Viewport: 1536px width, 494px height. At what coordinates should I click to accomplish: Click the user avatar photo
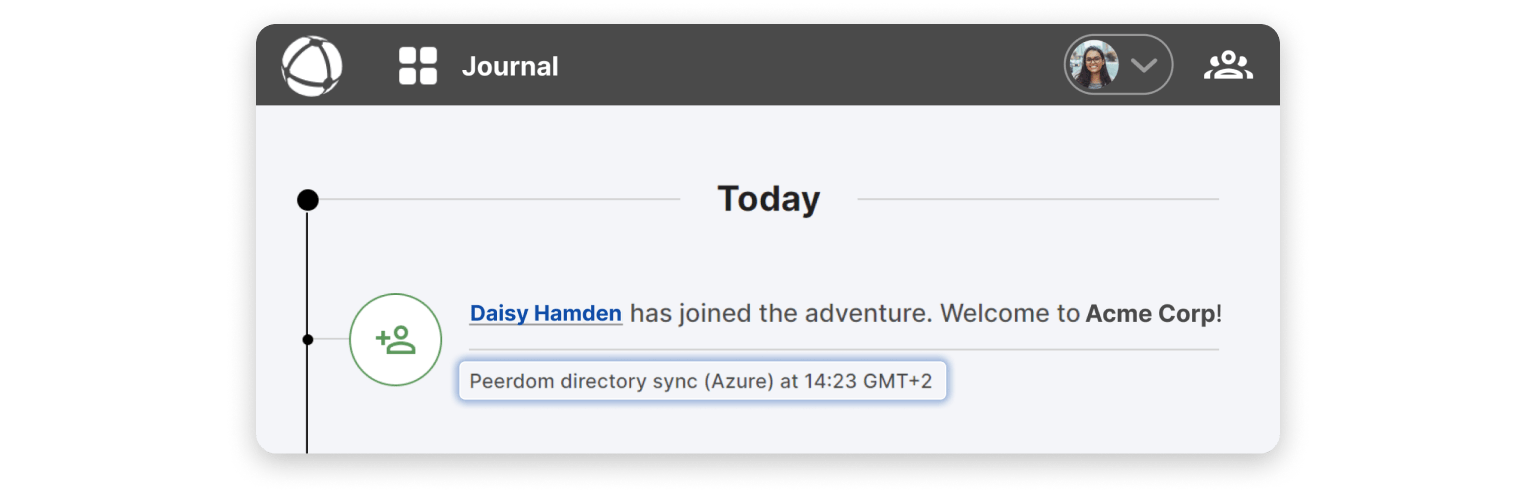1092,66
